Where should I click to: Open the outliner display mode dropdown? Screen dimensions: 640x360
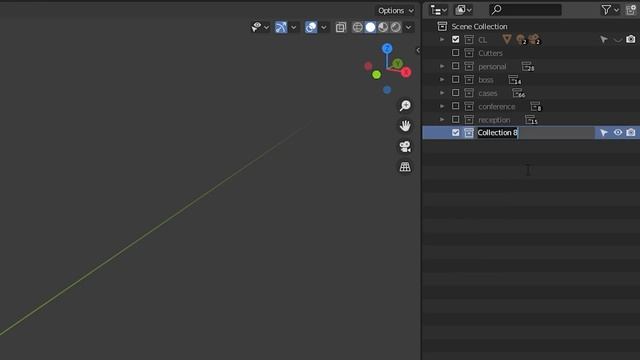pyautogui.click(x=464, y=10)
